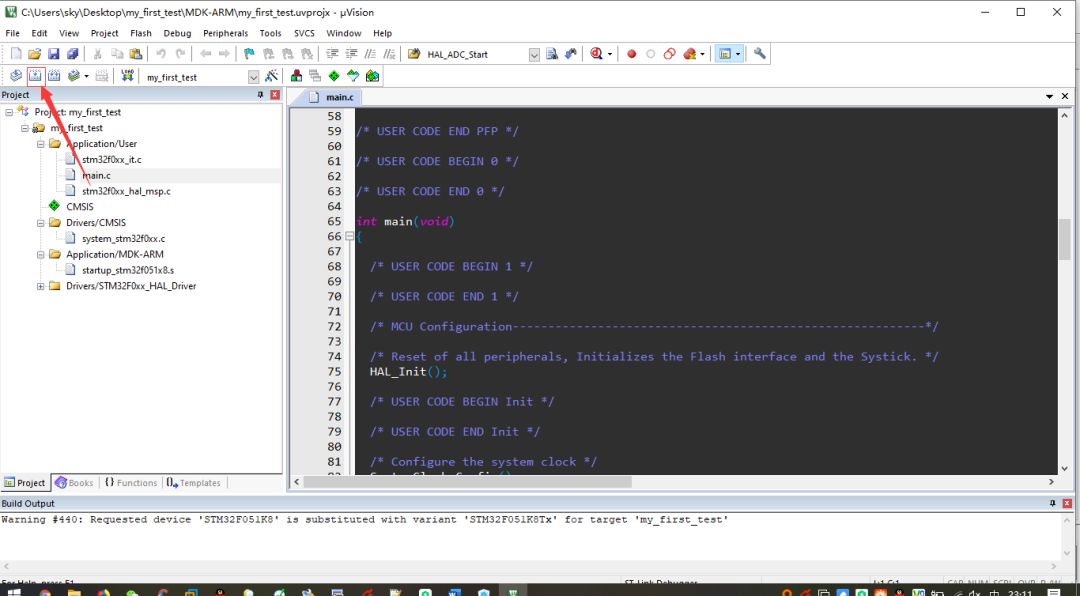The height and width of the screenshot is (596, 1080).
Task: Start the debug session with magnifier icon
Action: tap(597, 54)
